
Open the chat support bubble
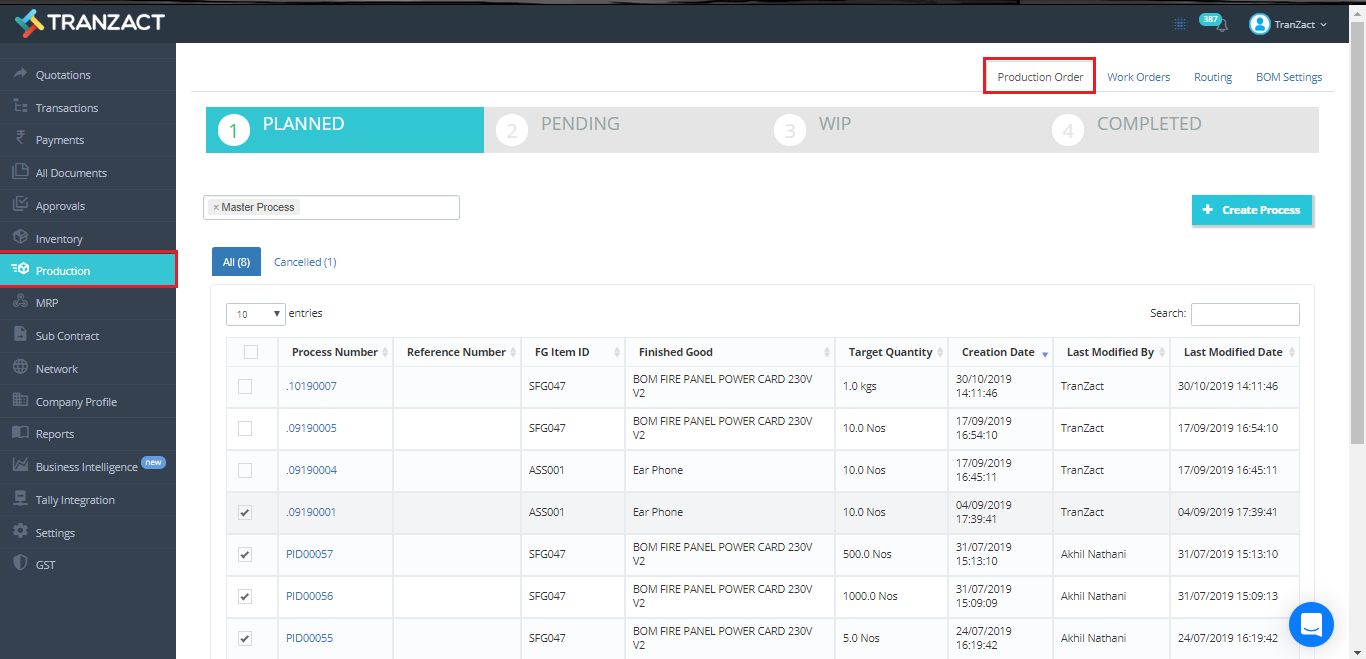click(x=1311, y=625)
